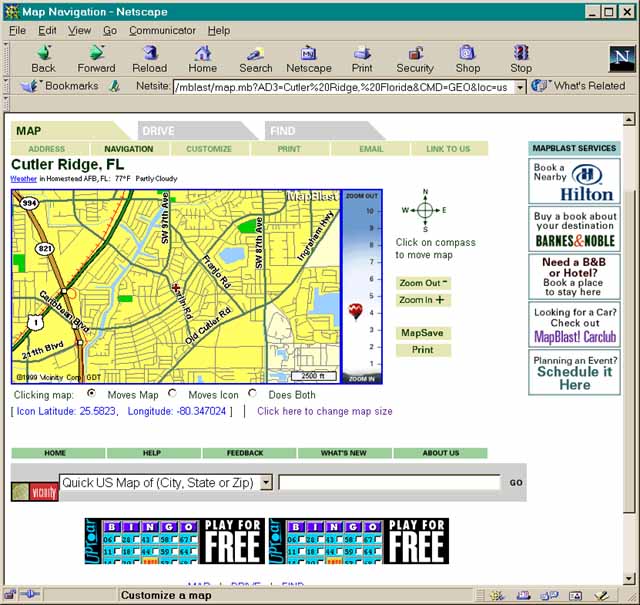
Task: Click the GO button
Action: [516, 483]
